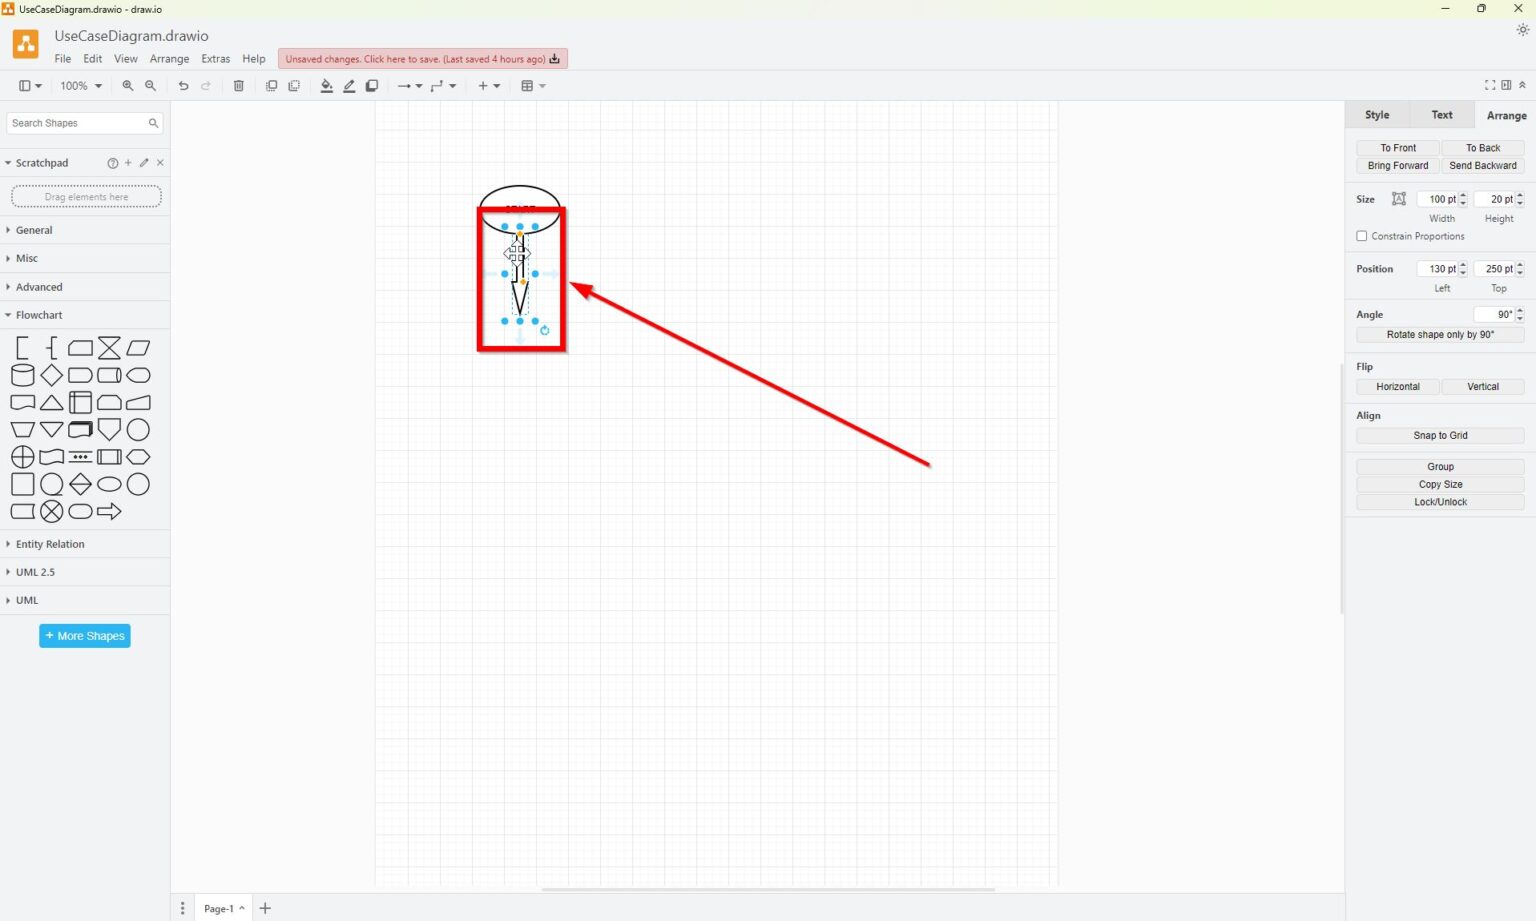Click the Shadow toggle icon in the toolbar
Viewport: 1536px width, 921px height.
click(x=371, y=86)
